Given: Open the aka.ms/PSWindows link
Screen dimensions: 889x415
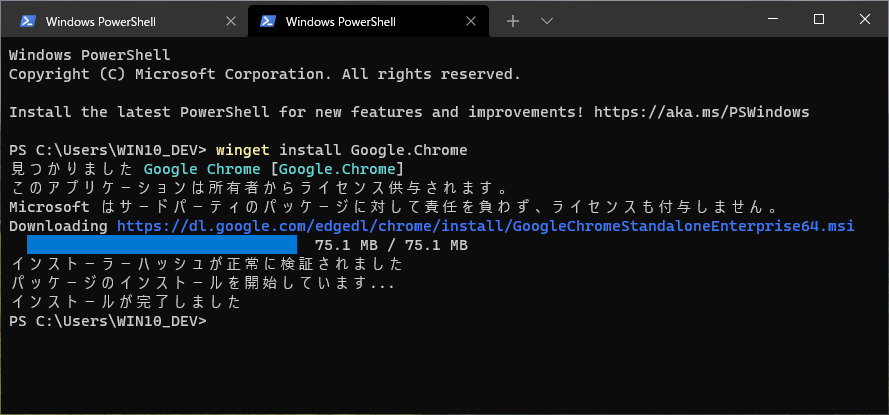Looking at the screenshot, I should pos(701,112).
